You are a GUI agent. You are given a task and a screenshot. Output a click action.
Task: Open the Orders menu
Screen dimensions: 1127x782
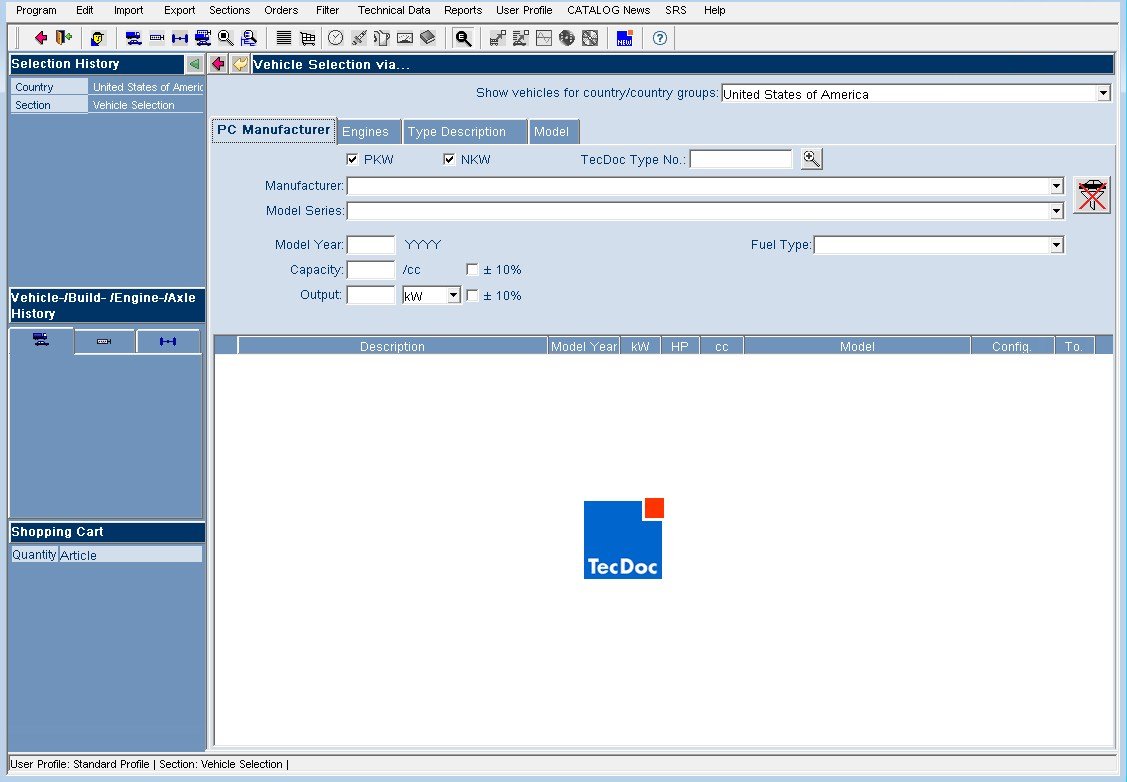(281, 10)
